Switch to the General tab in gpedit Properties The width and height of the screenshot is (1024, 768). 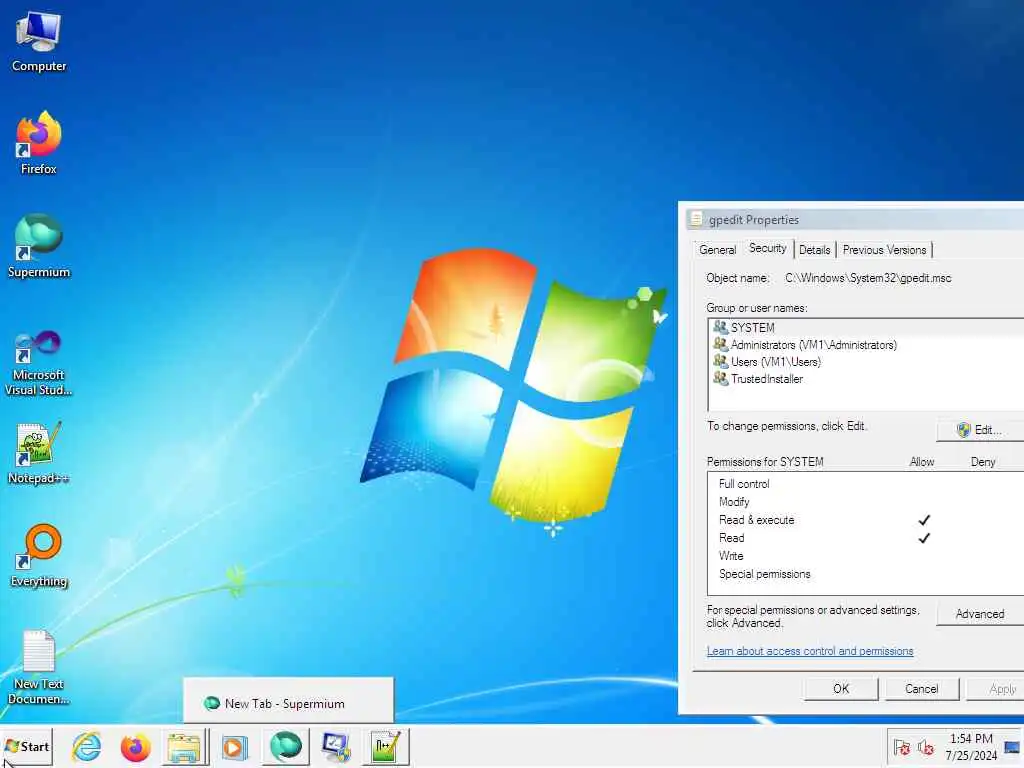(717, 249)
